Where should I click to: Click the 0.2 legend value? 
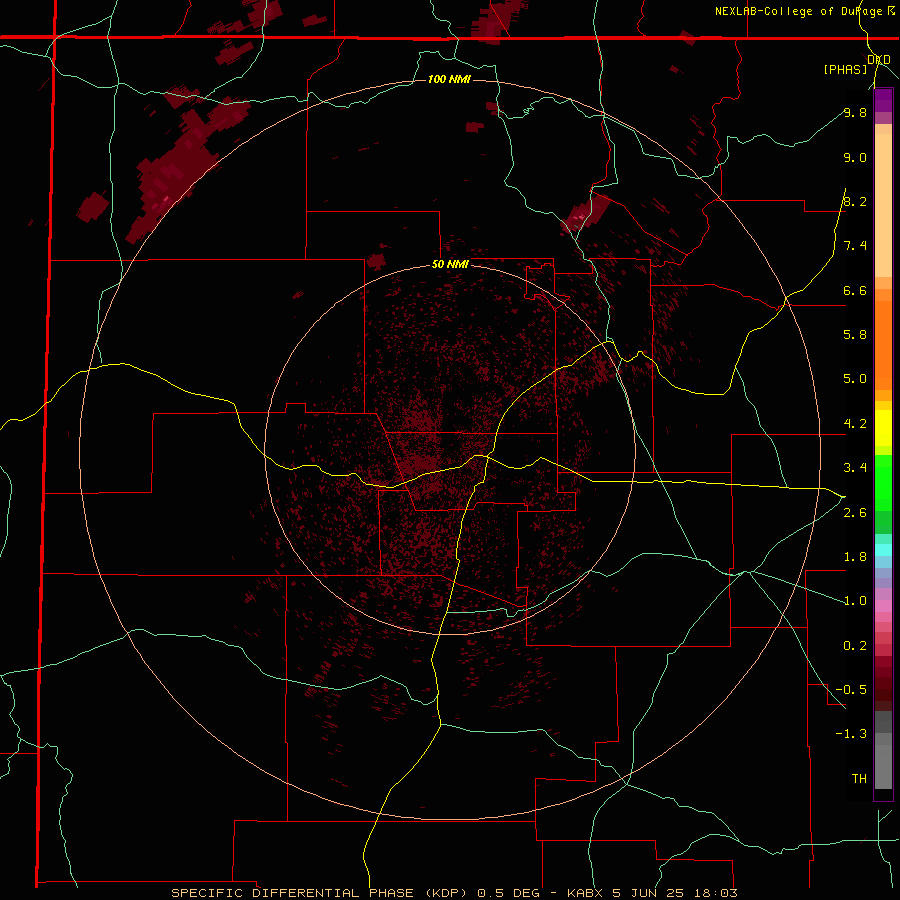(x=855, y=645)
